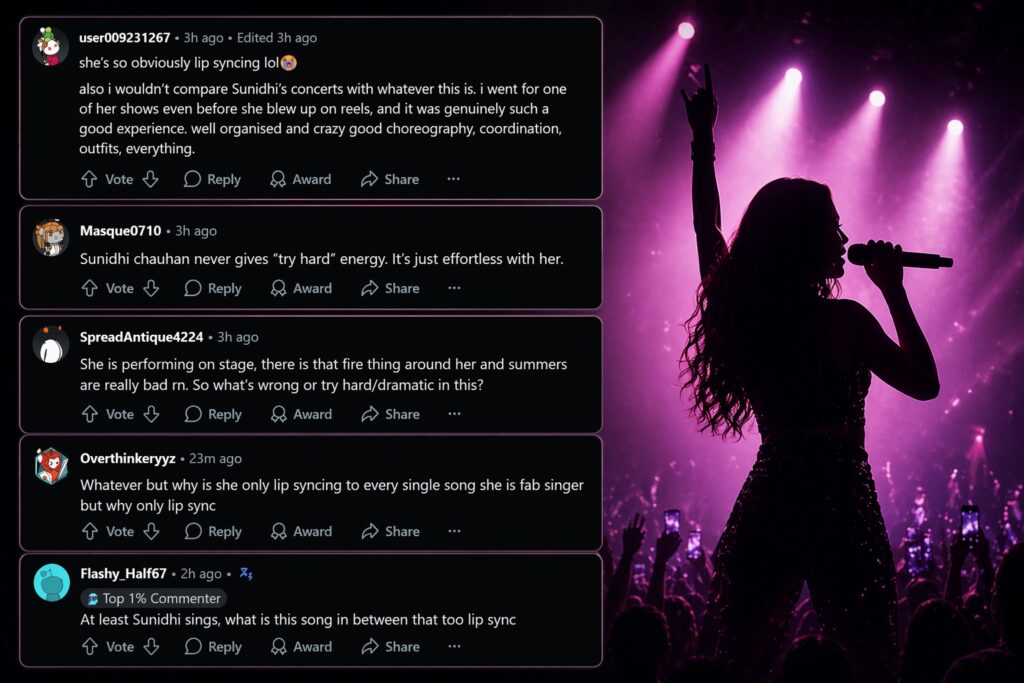The height and width of the screenshot is (683, 1024).
Task: Award Flashy_Half67's comment
Action: coord(300,647)
